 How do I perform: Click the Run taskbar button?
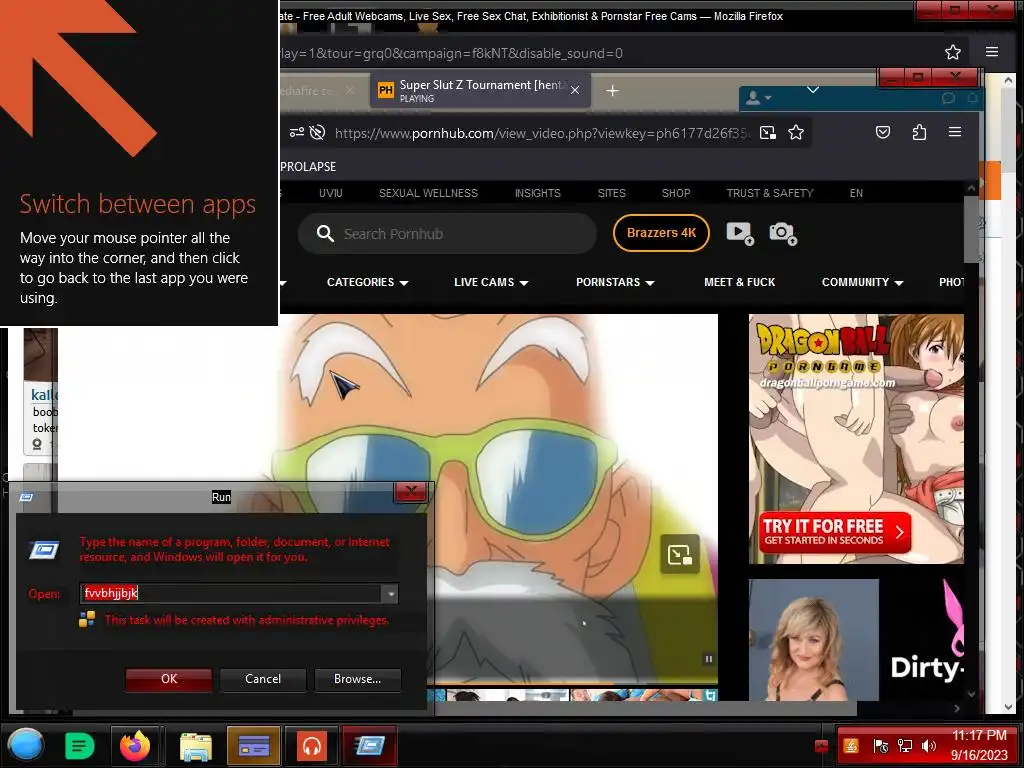tap(370, 745)
